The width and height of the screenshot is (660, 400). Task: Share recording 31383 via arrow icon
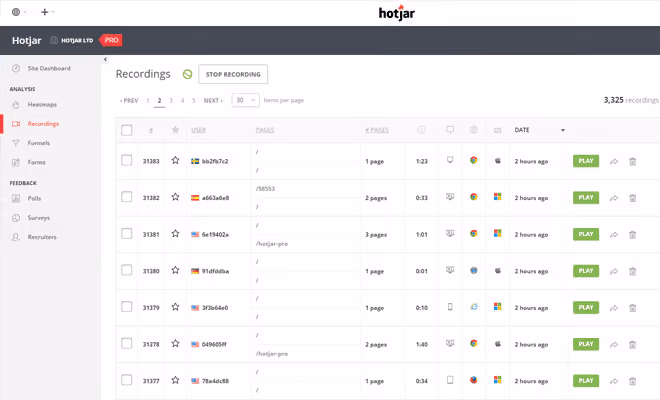(x=614, y=161)
